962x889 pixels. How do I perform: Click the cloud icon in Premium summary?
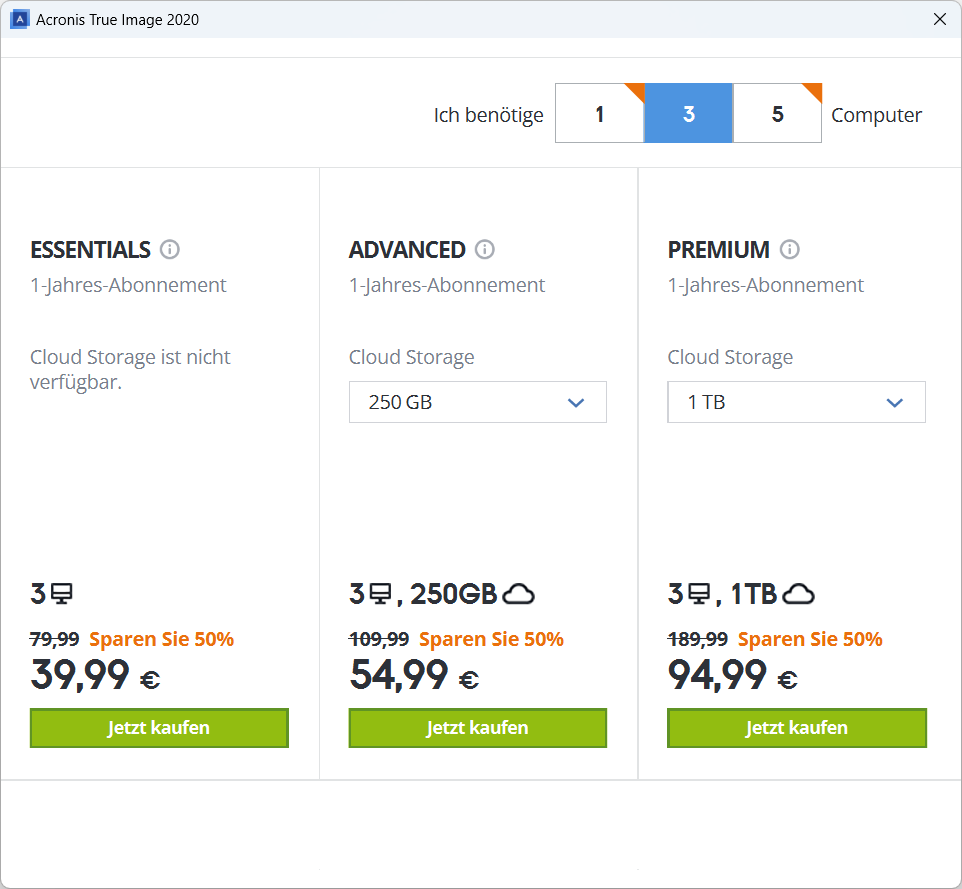pyautogui.click(x=798, y=595)
